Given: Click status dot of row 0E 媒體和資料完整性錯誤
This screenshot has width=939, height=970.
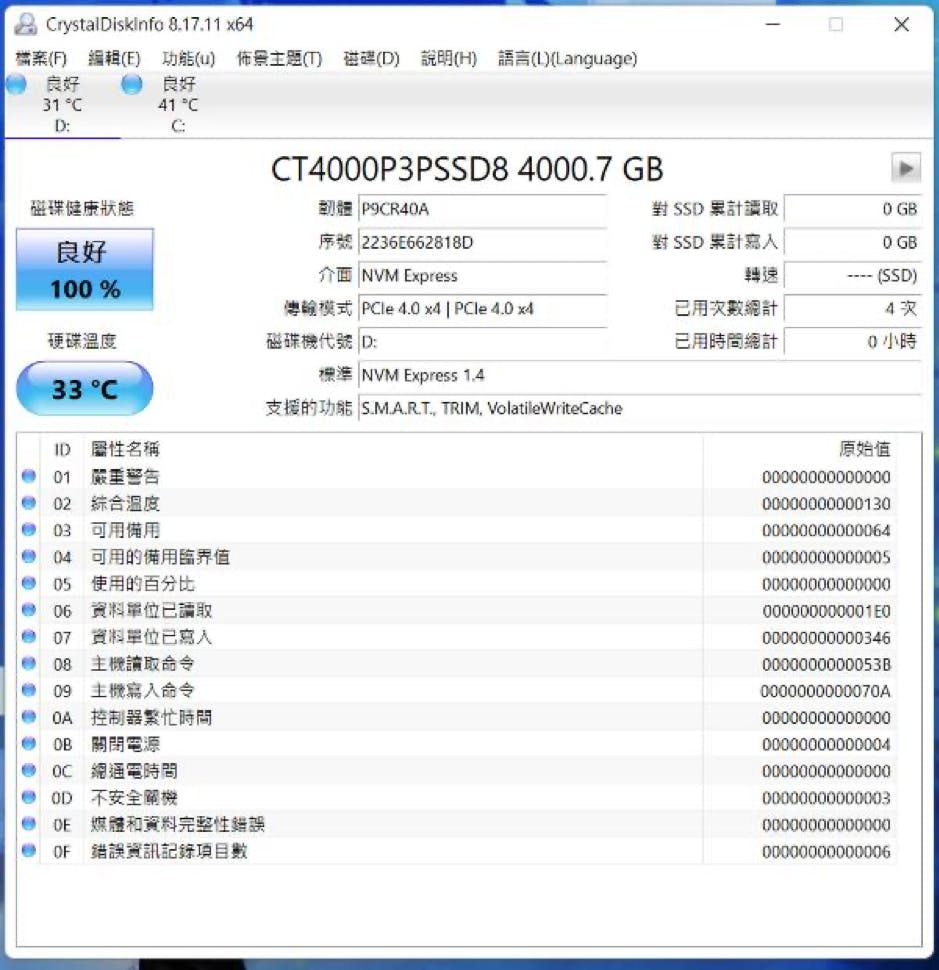Looking at the screenshot, I should (28, 823).
